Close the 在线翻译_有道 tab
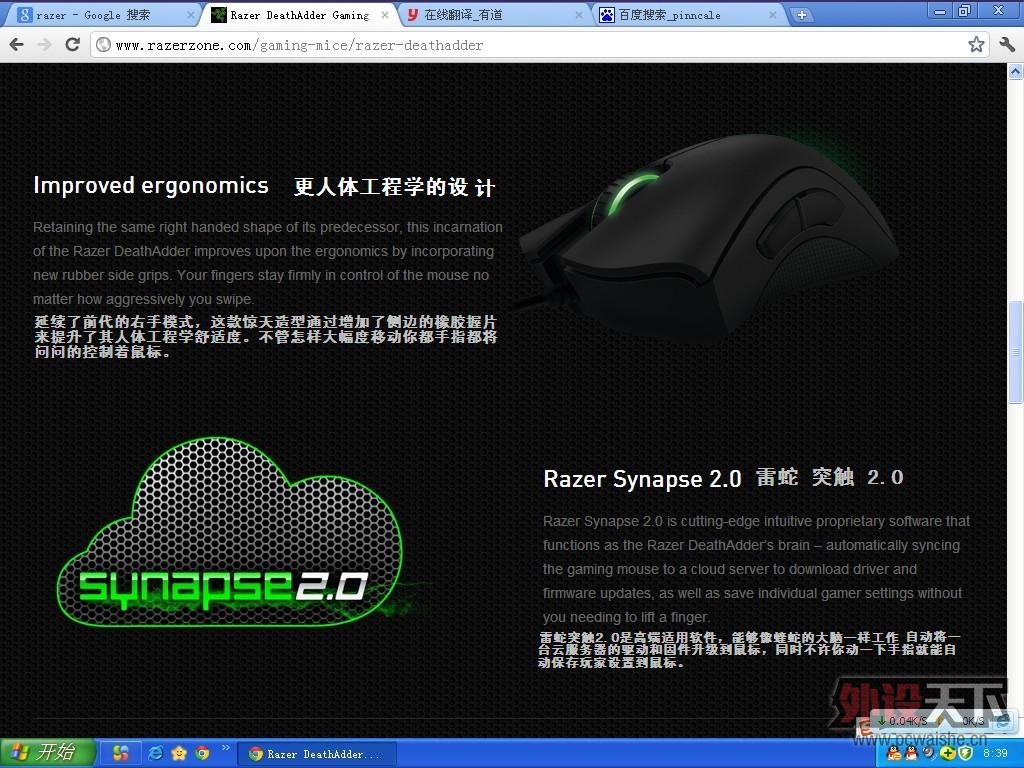This screenshot has height=768, width=1024. point(579,14)
